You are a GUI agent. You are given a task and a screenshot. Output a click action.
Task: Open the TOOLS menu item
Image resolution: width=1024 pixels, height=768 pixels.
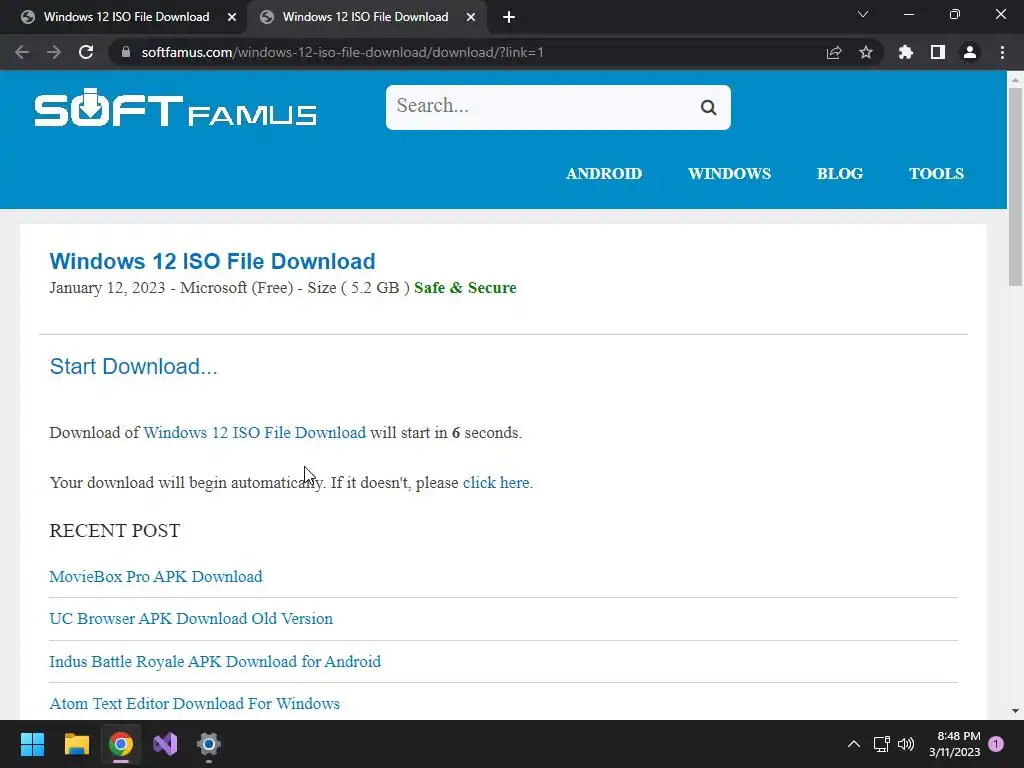(936, 174)
